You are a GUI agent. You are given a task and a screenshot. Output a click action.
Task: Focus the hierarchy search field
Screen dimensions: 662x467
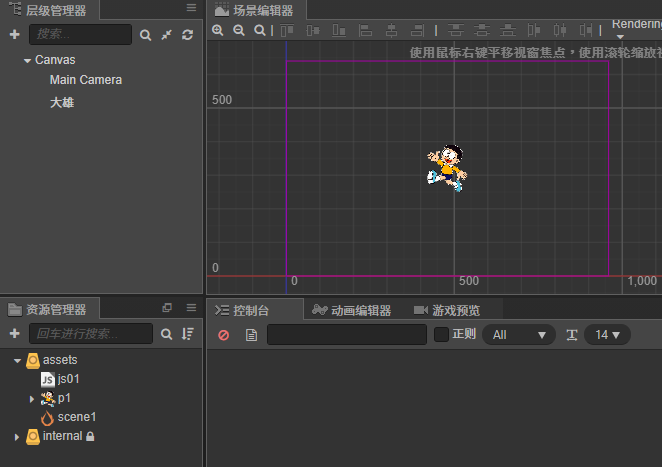click(80, 34)
